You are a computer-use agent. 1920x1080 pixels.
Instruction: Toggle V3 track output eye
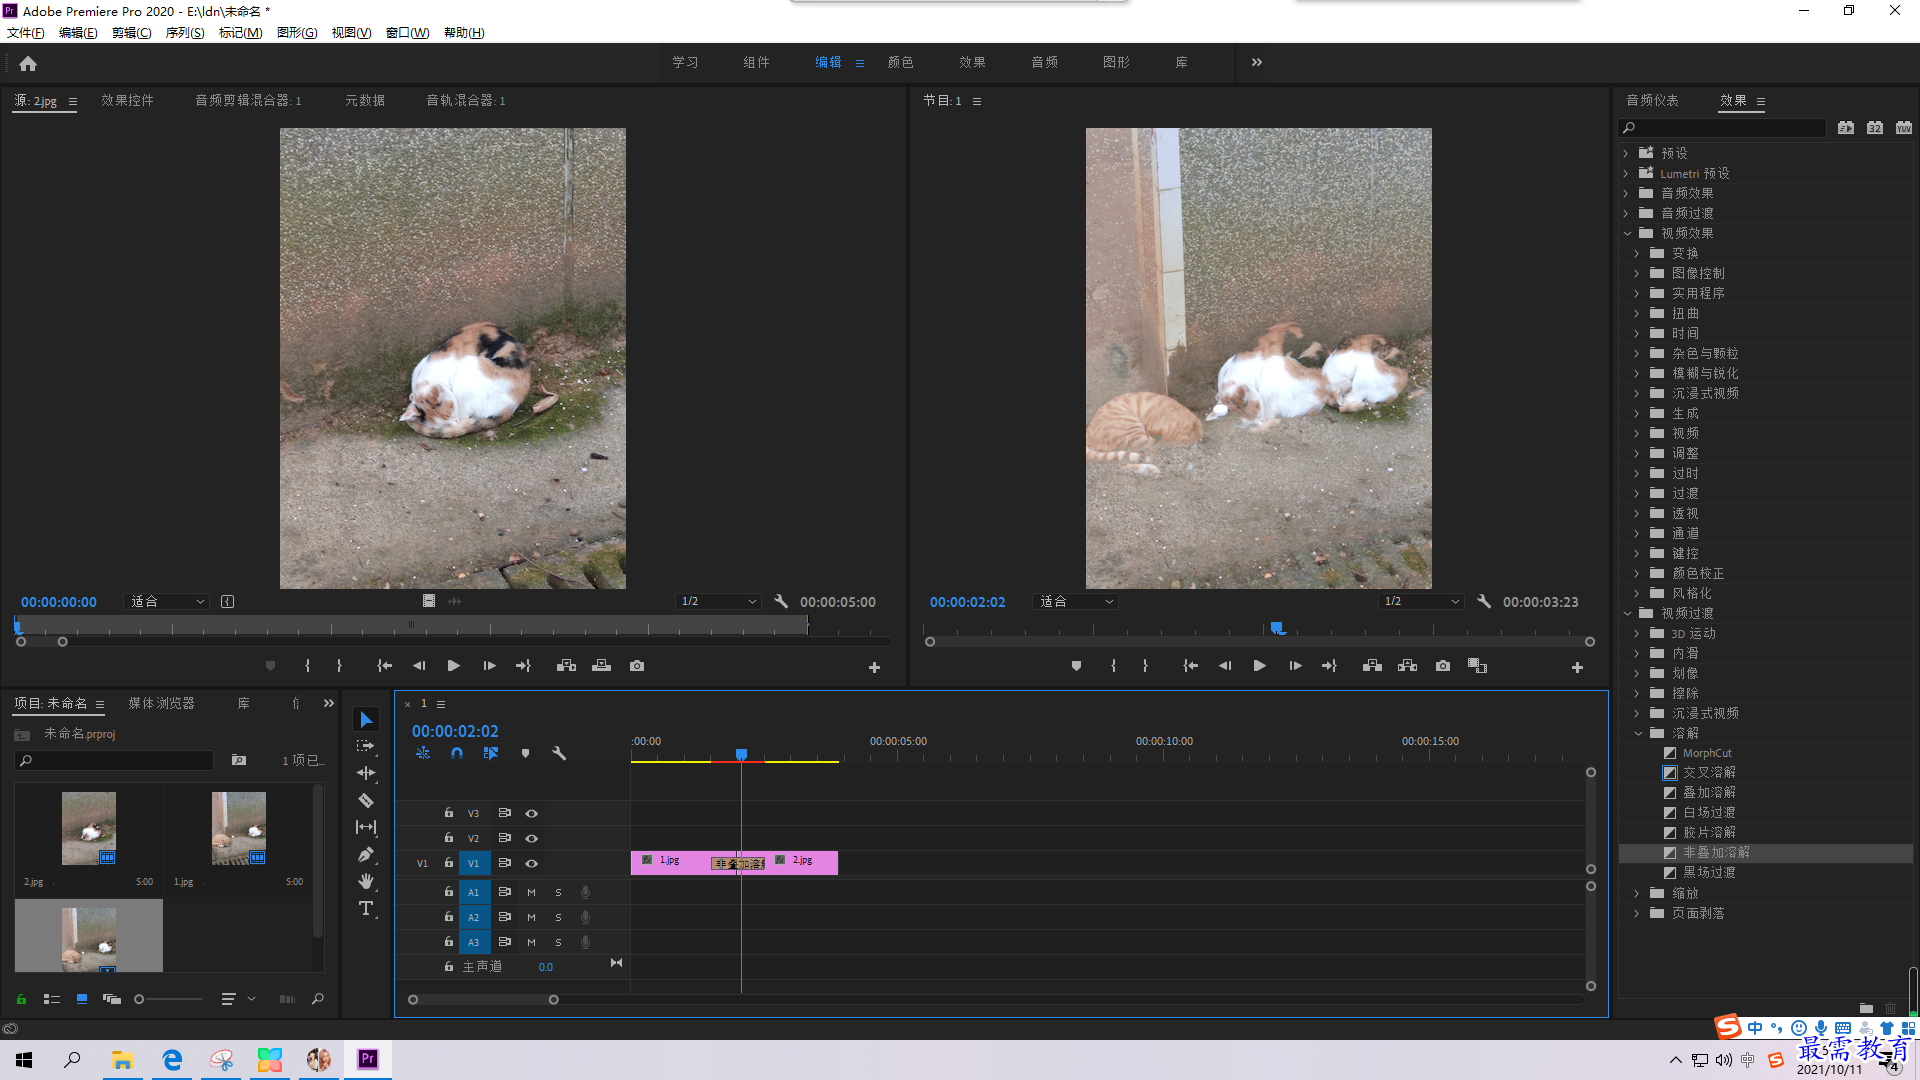[532, 814]
